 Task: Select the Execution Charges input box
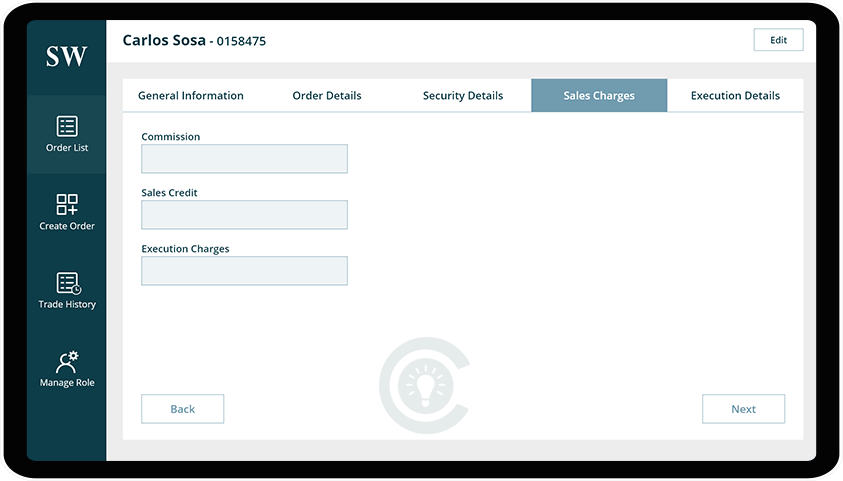(245, 271)
